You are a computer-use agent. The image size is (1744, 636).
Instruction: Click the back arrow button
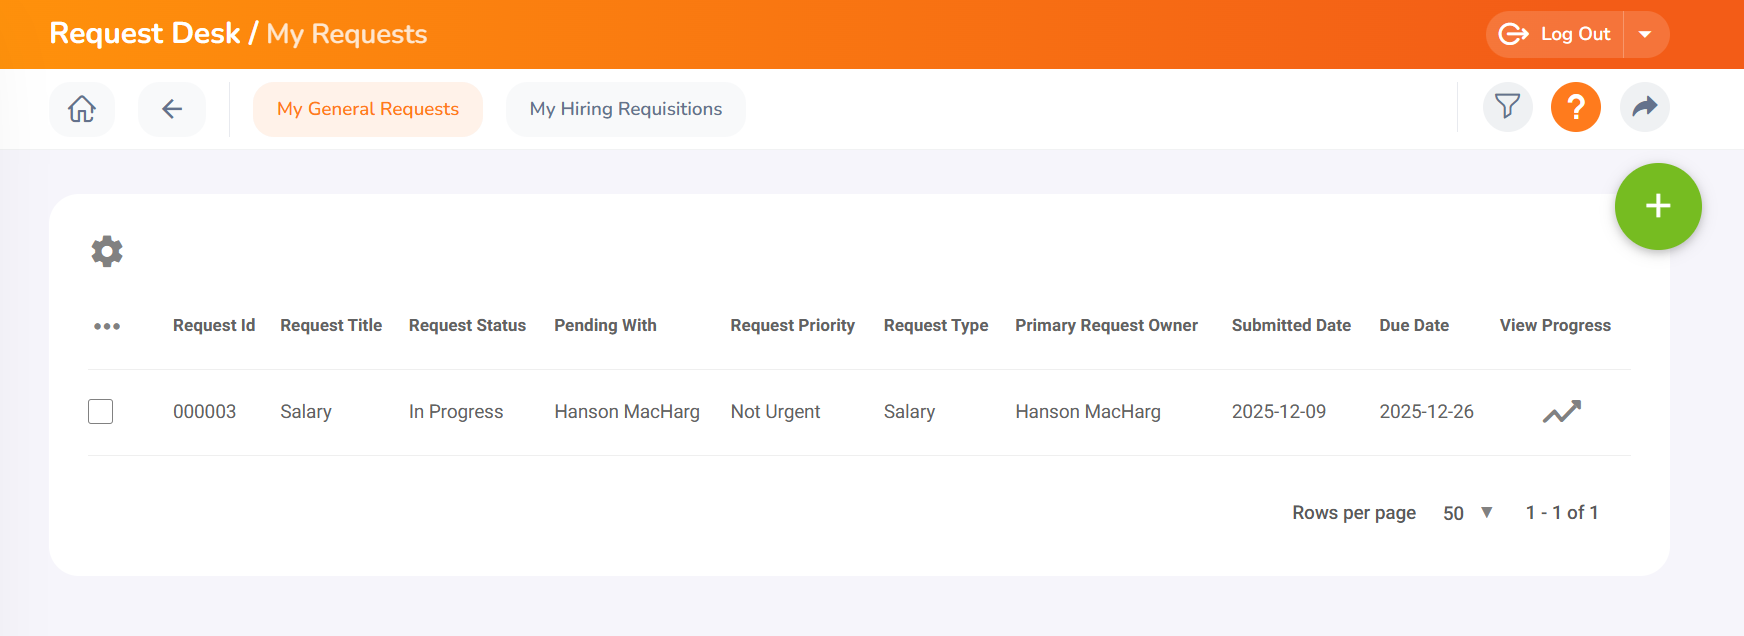(x=172, y=109)
